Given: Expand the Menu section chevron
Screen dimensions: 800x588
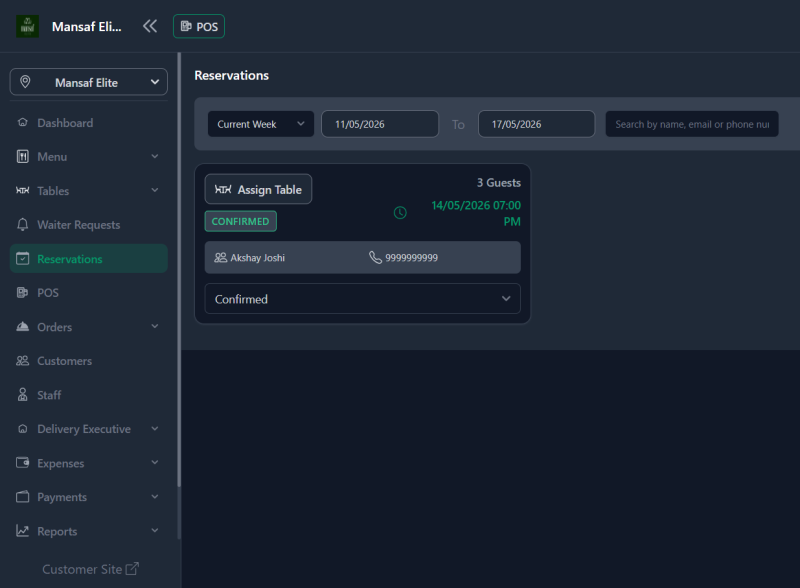Looking at the screenshot, I should (155, 157).
